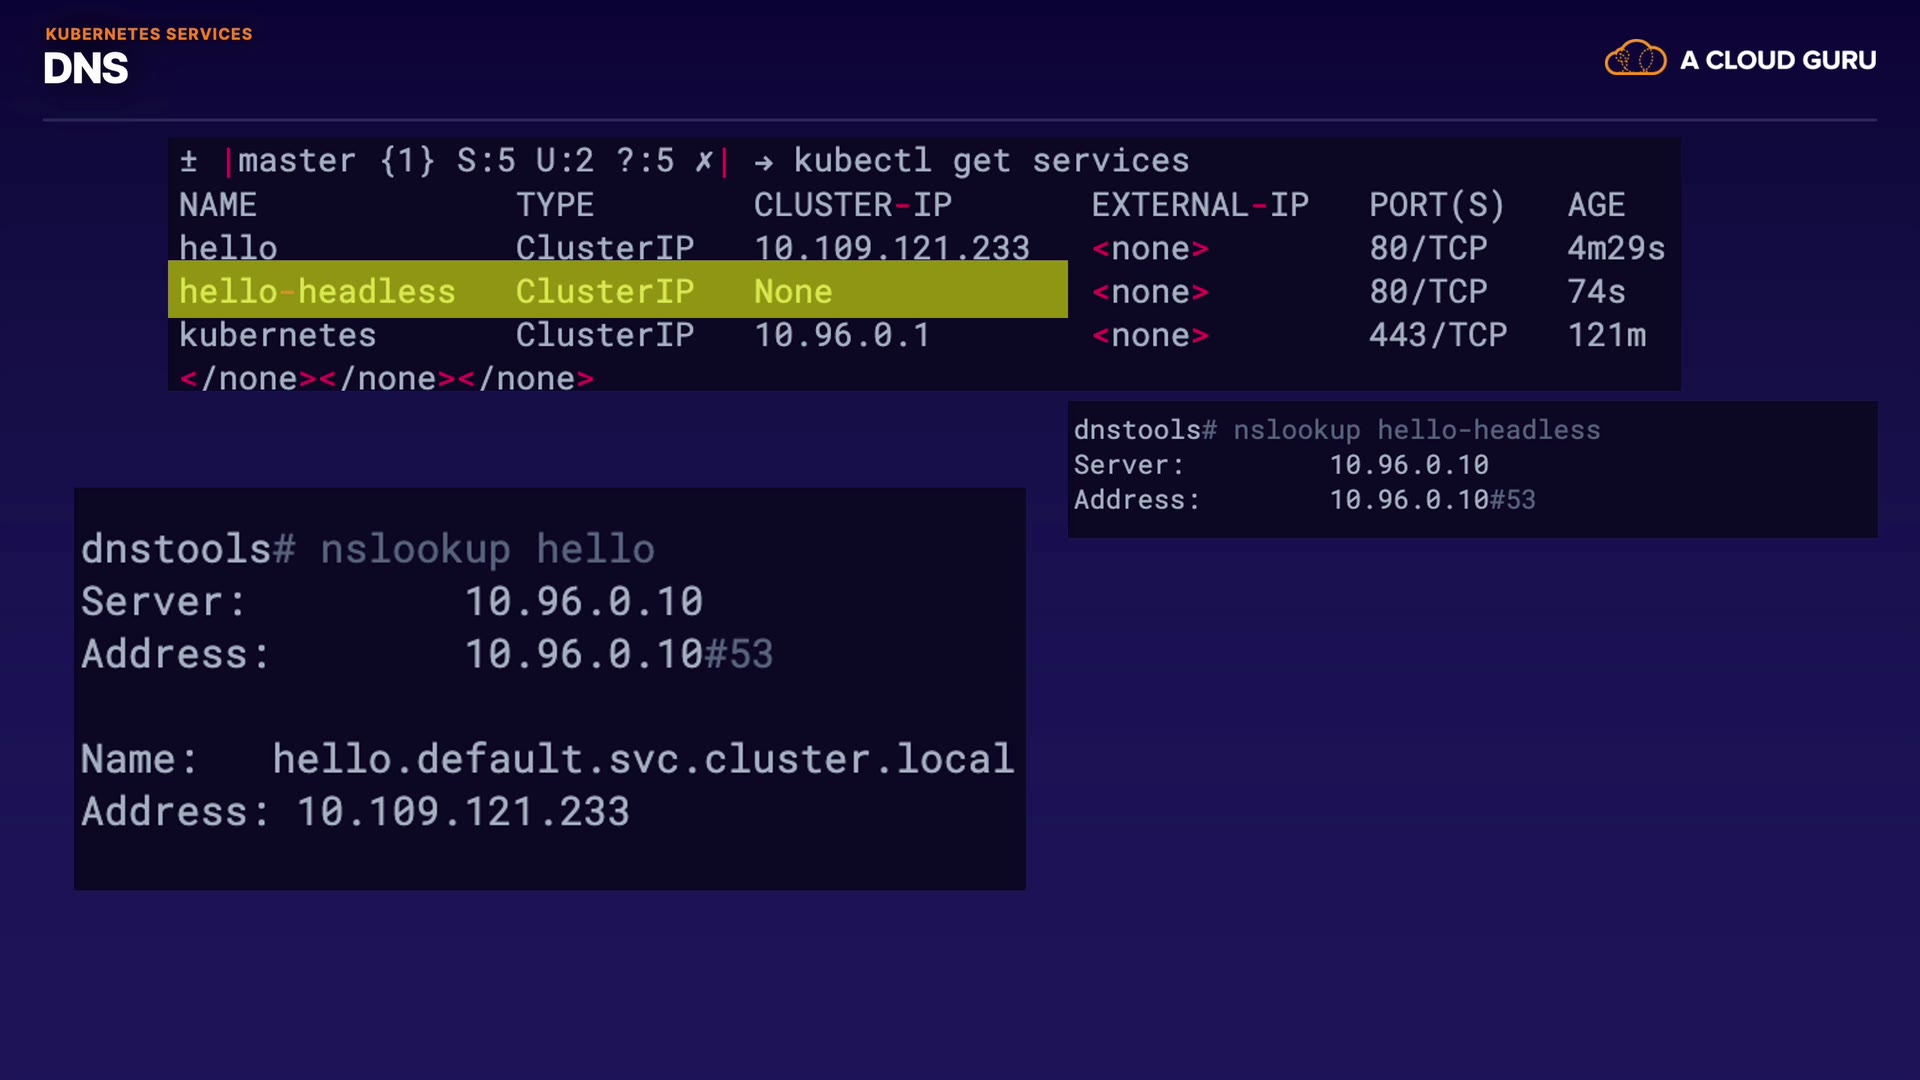
Task: Click the prompt arrow before kubectl
Action: (764, 162)
